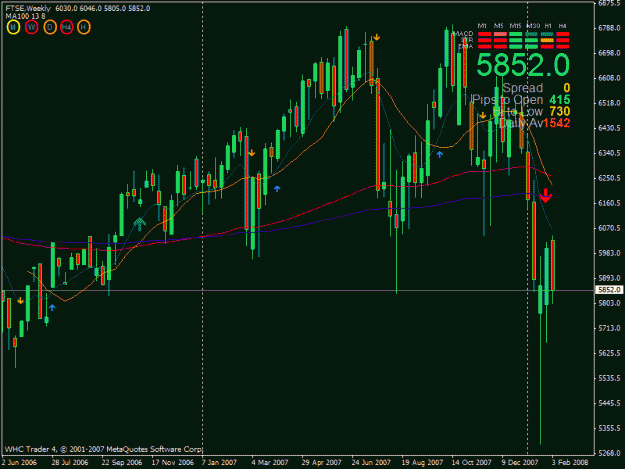625x469 pixels.
Task: Click the Pips to Open value 415
Action: (x=560, y=100)
